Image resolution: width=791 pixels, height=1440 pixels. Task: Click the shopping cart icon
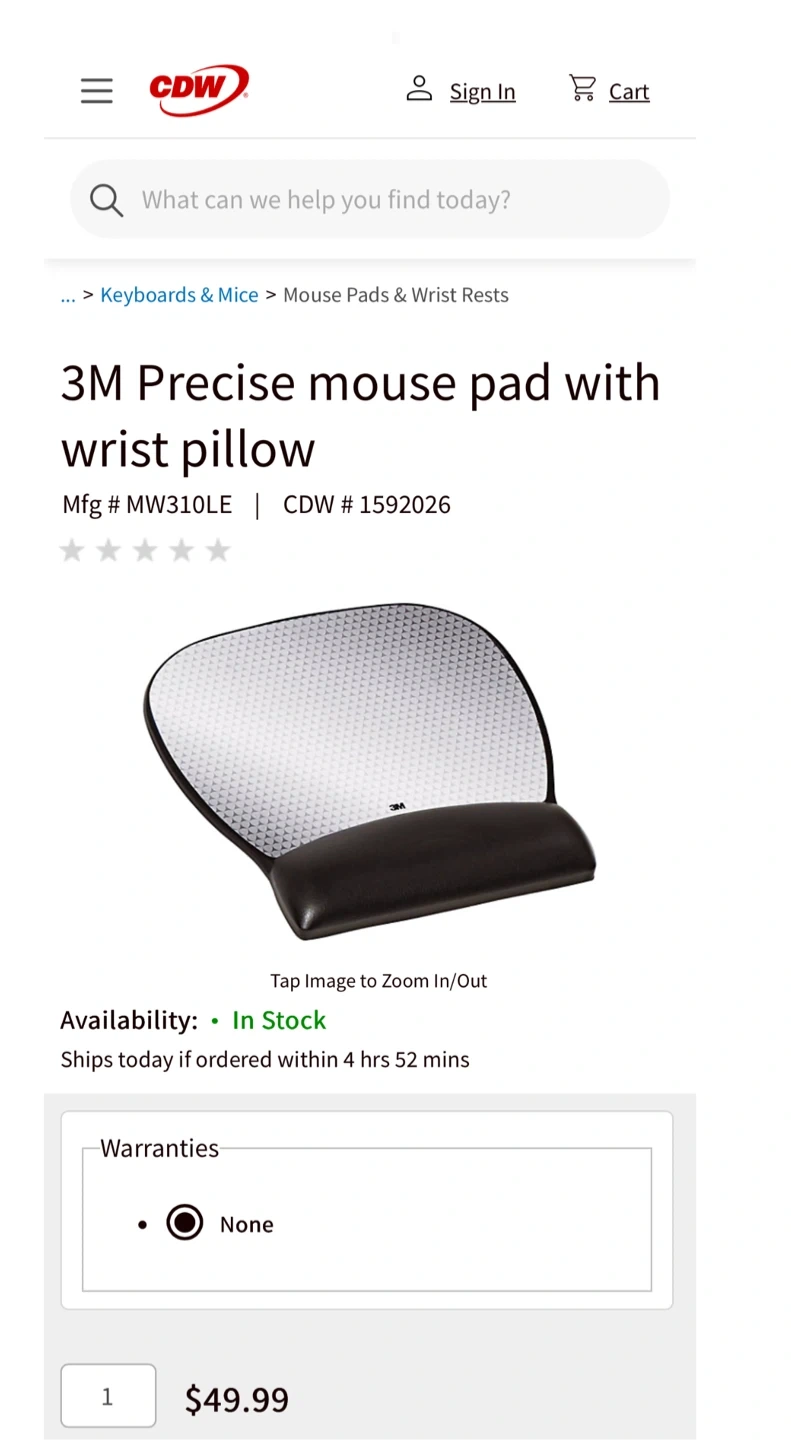[582, 88]
